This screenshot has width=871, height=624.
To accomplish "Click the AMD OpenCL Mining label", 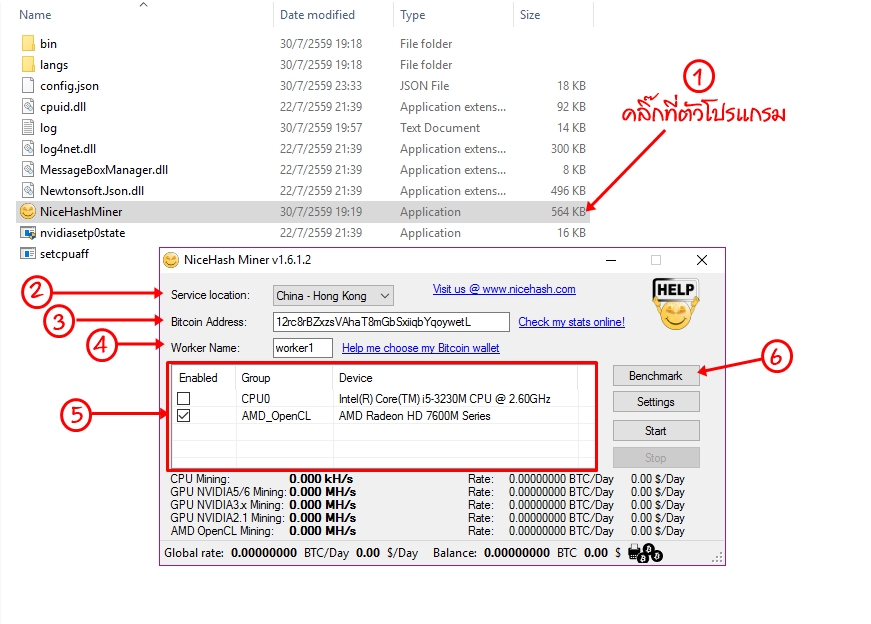I will point(222,531).
